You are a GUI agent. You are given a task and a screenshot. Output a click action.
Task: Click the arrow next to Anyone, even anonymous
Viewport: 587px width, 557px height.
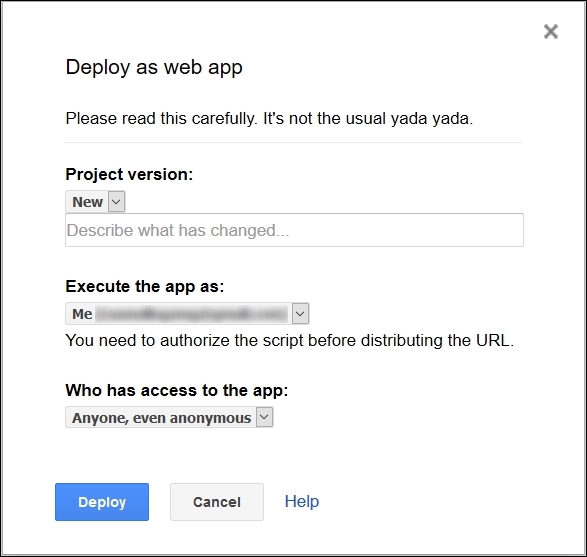click(264, 417)
